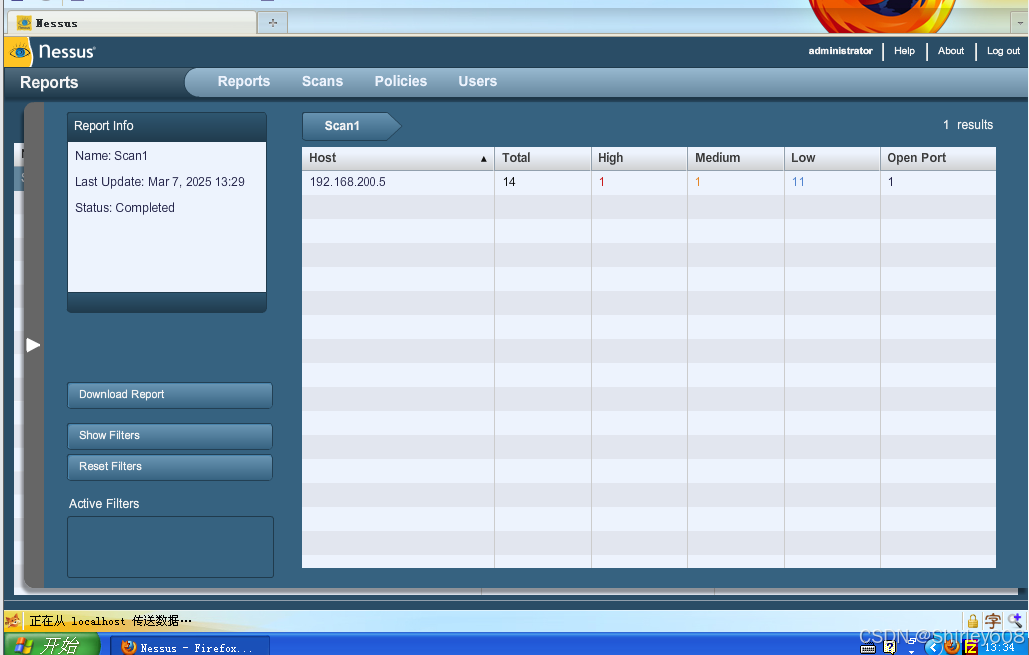Click the 13:34 taskbar clock
This screenshot has height=655, width=1029.
pyautogui.click(x=999, y=648)
